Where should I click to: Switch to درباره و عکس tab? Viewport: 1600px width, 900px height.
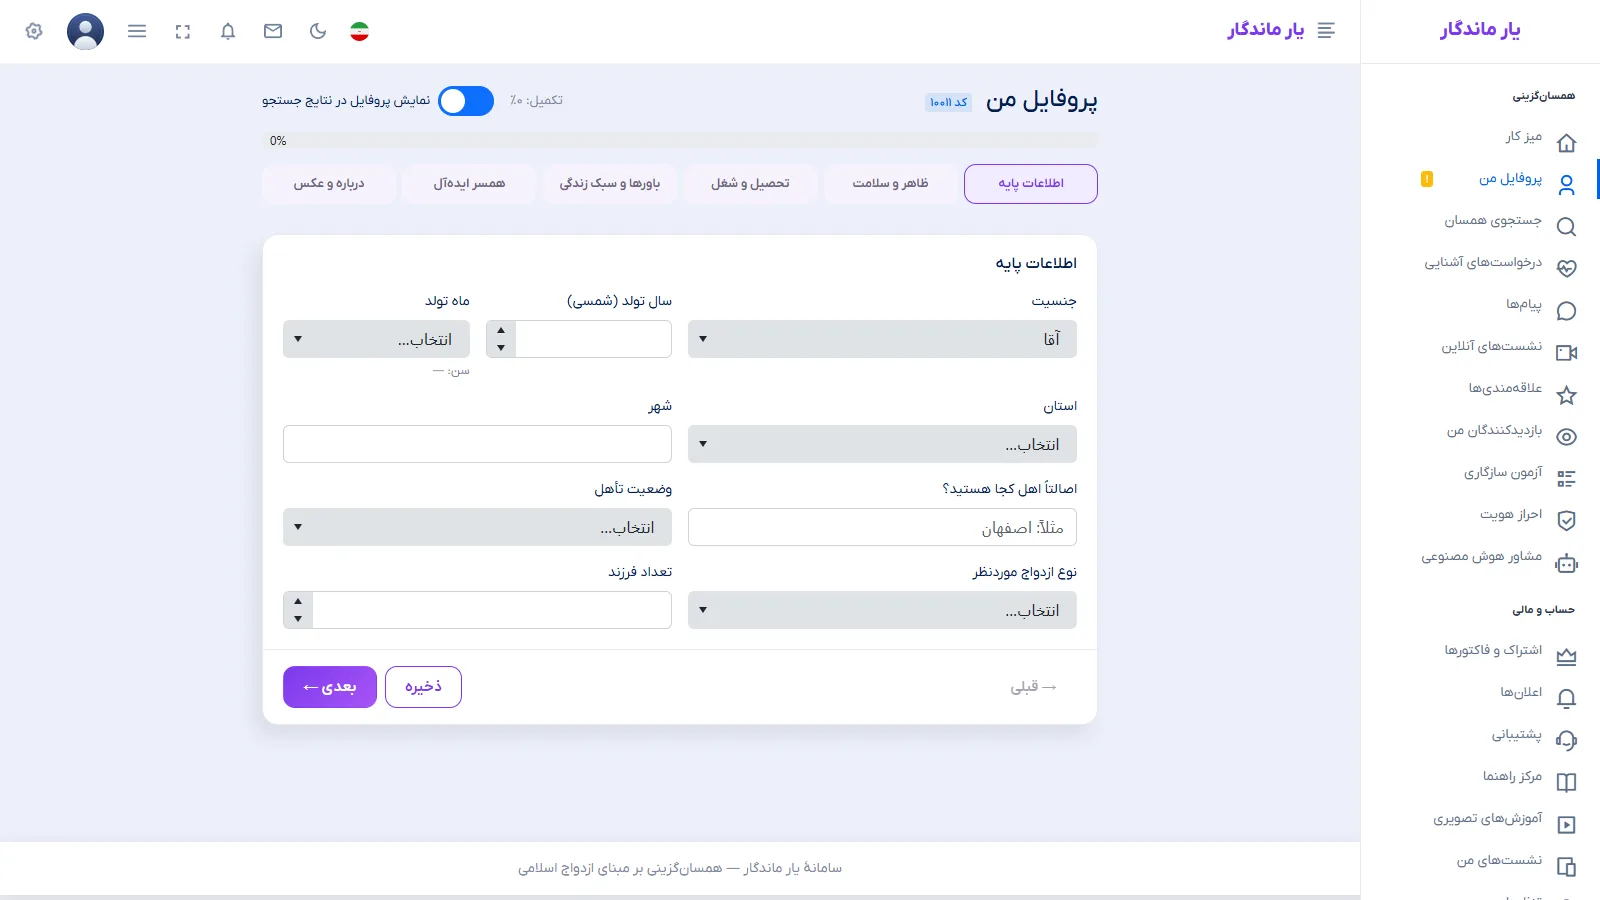(x=329, y=184)
